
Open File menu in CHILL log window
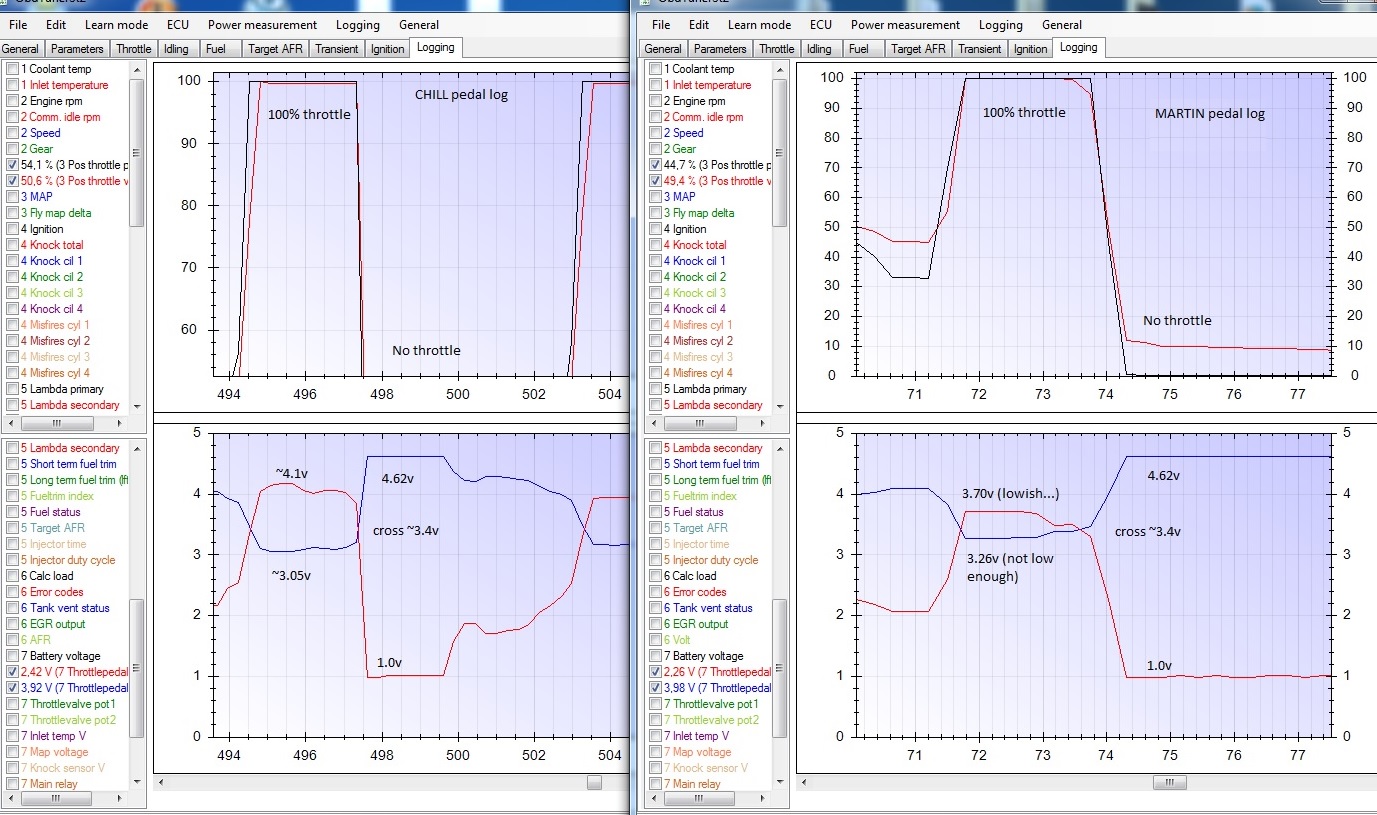[x=18, y=24]
